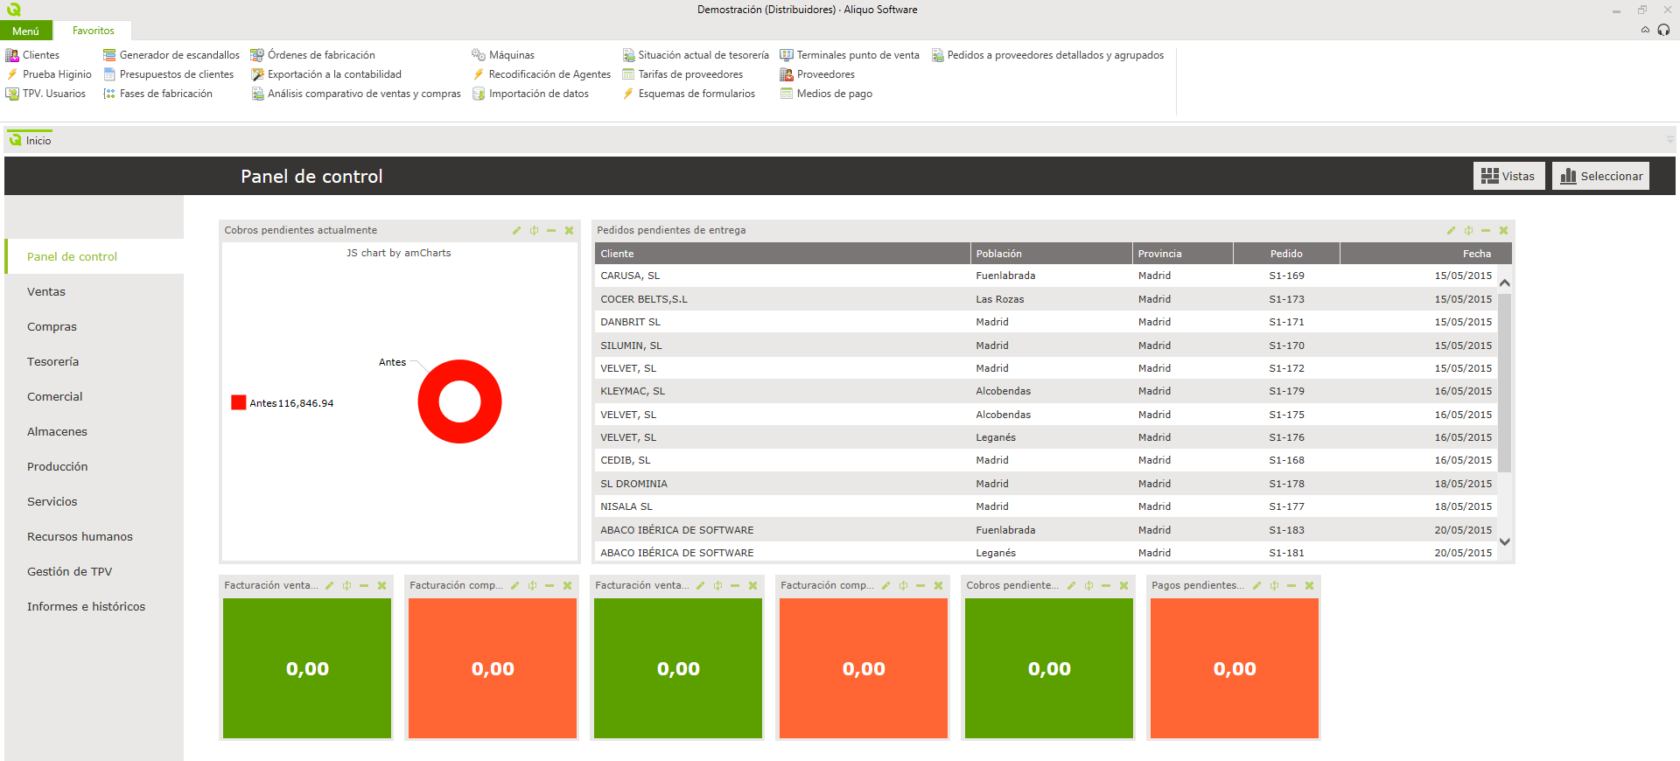Minimize the Cobros pendiente... tile
The width and height of the screenshot is (1680, 761).
click(x=1106, y=585)
